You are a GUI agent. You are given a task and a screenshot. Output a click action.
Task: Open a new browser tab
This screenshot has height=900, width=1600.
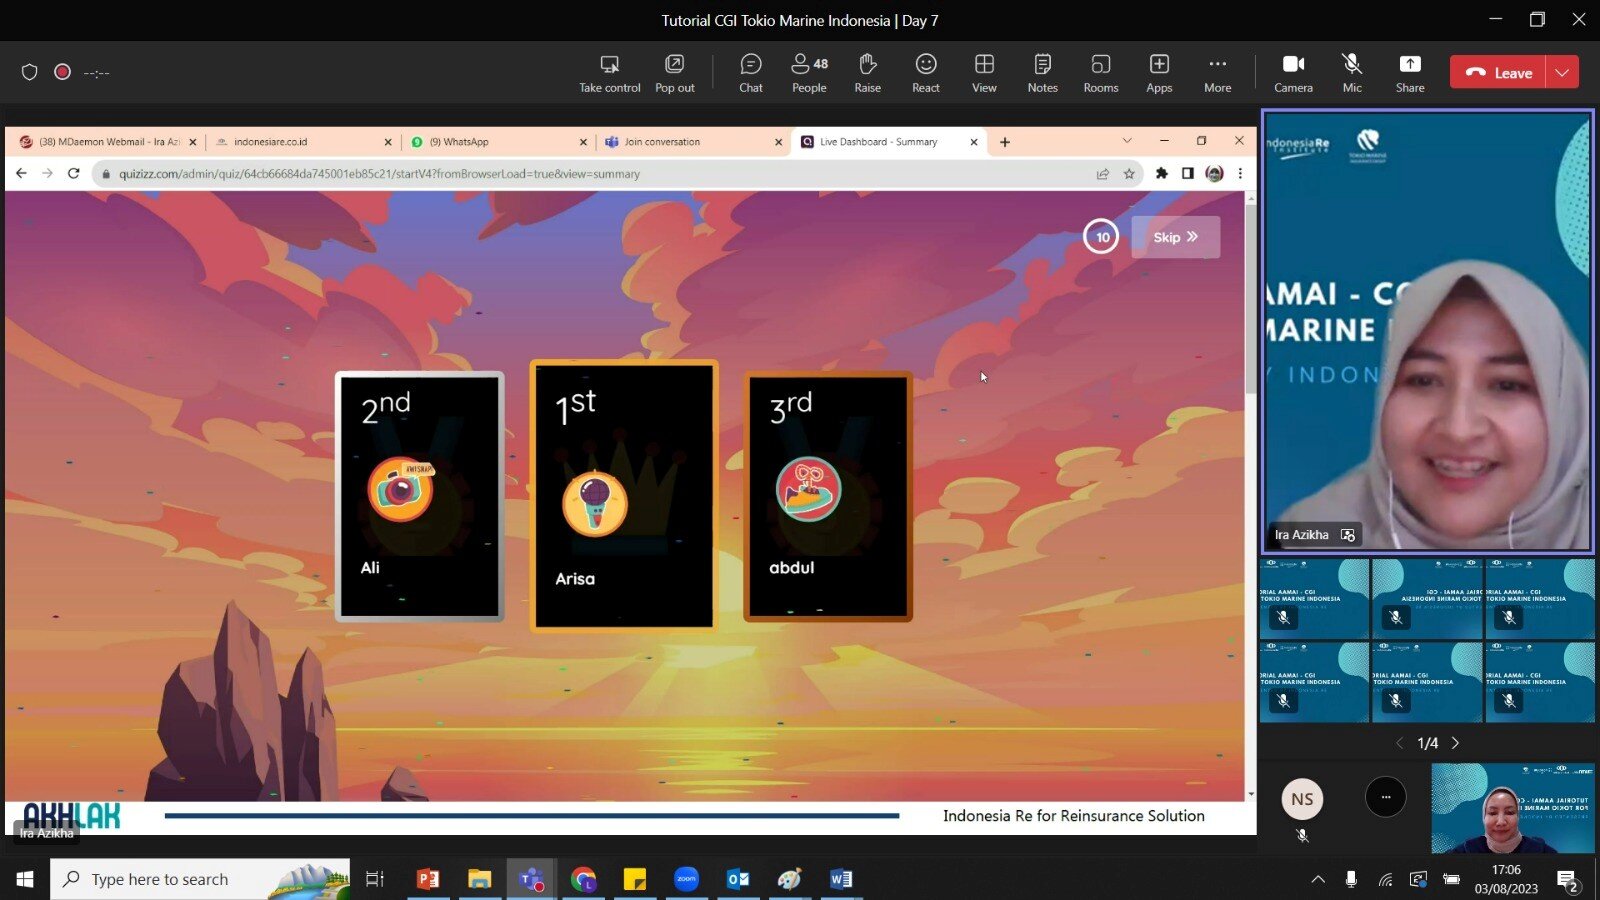coord(1004,142)
